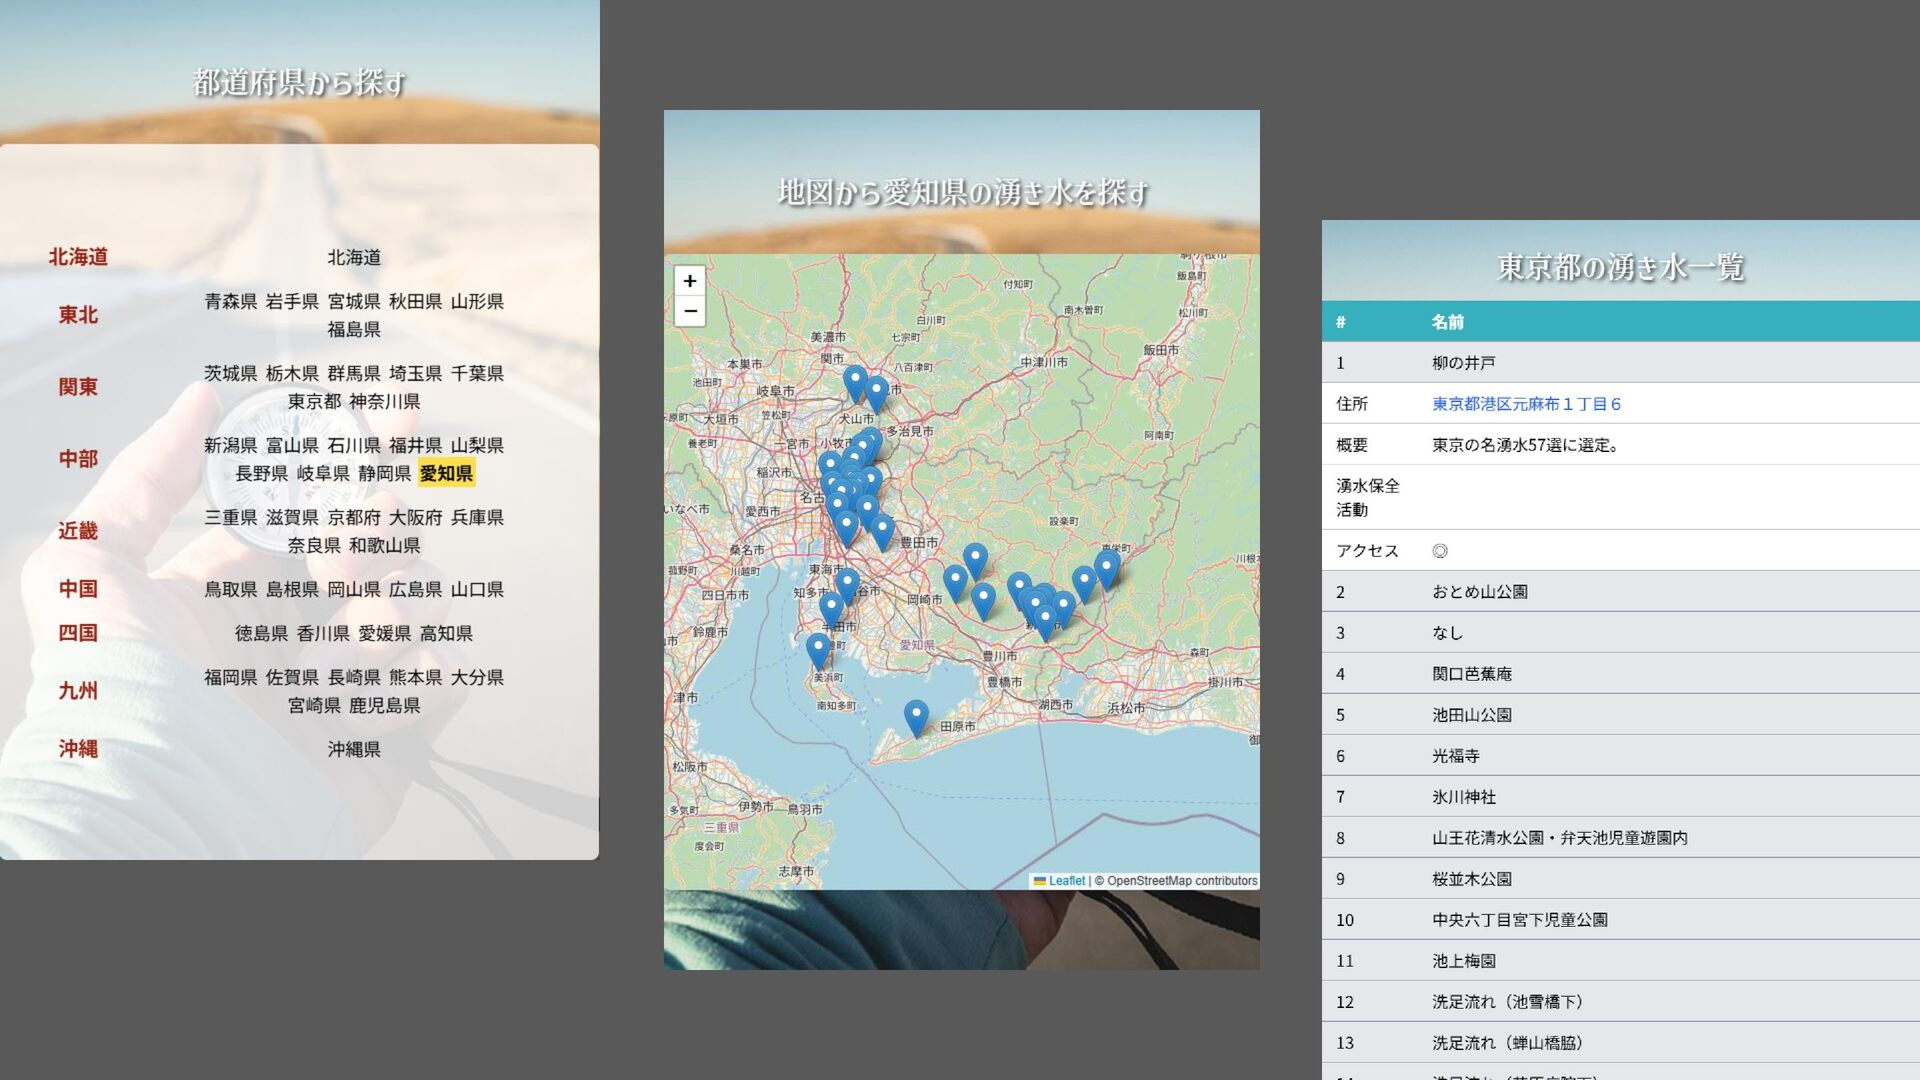Select 沖縄県 prefecture link
The width and height of the screenshot is (1920, 1080).
[354, 749]
